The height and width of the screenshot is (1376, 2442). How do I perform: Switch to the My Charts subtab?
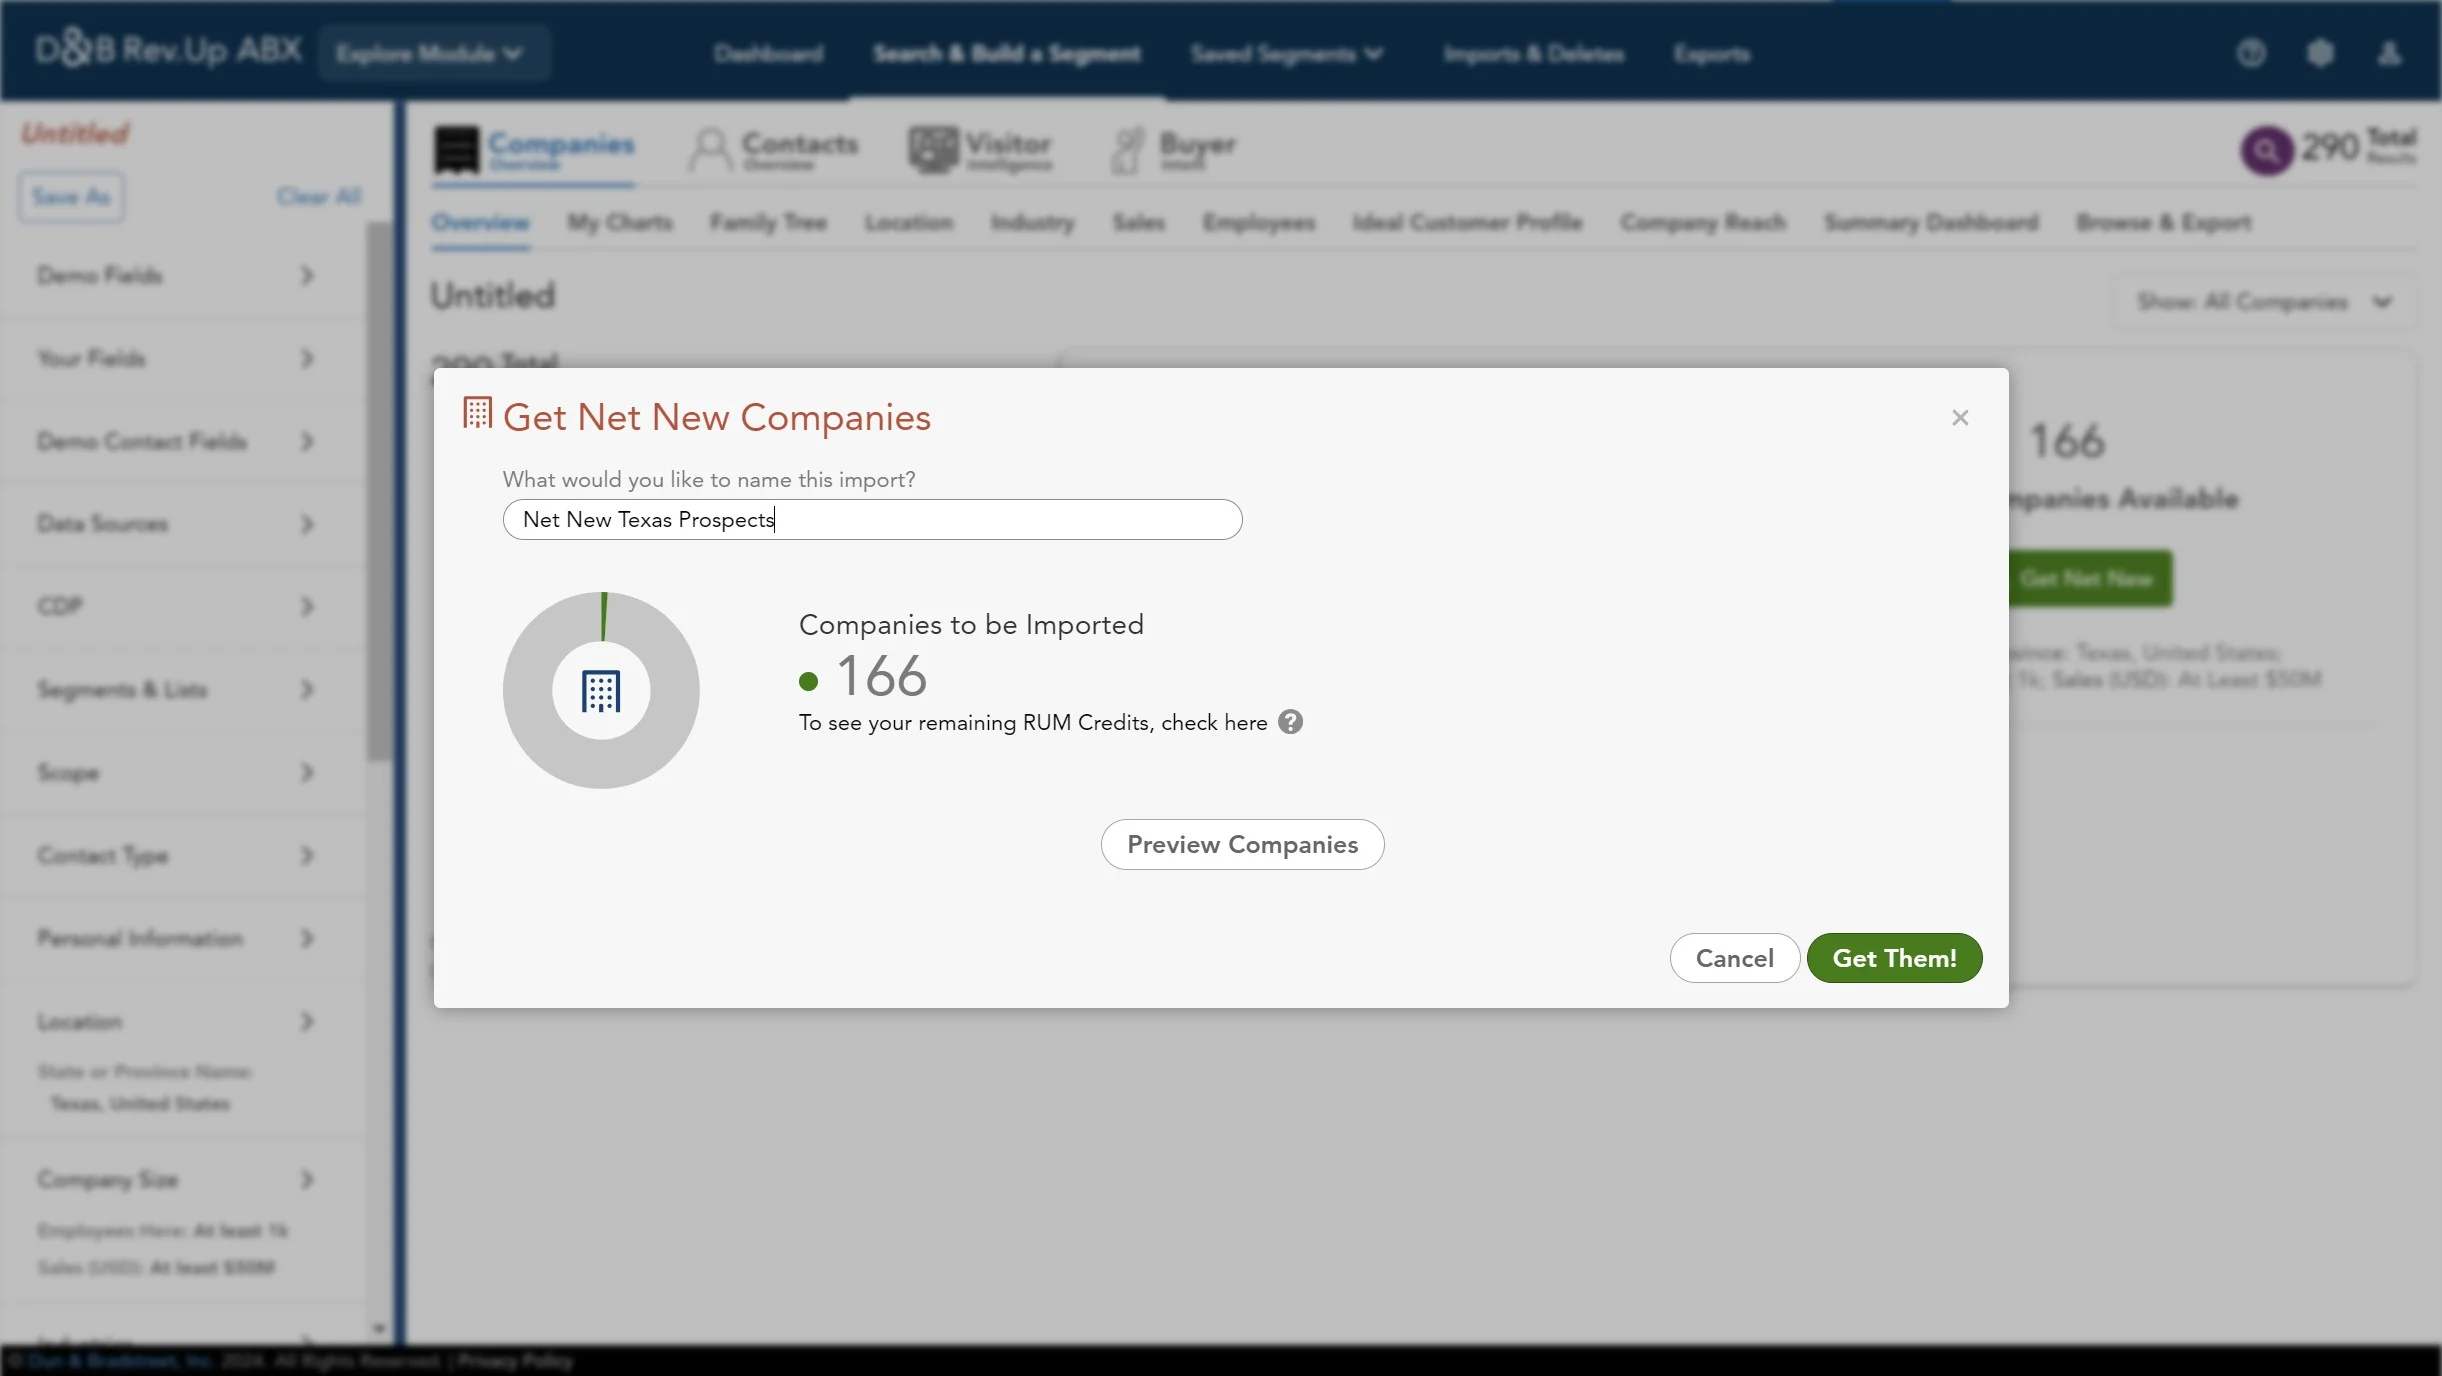click(x=620, y=222)
